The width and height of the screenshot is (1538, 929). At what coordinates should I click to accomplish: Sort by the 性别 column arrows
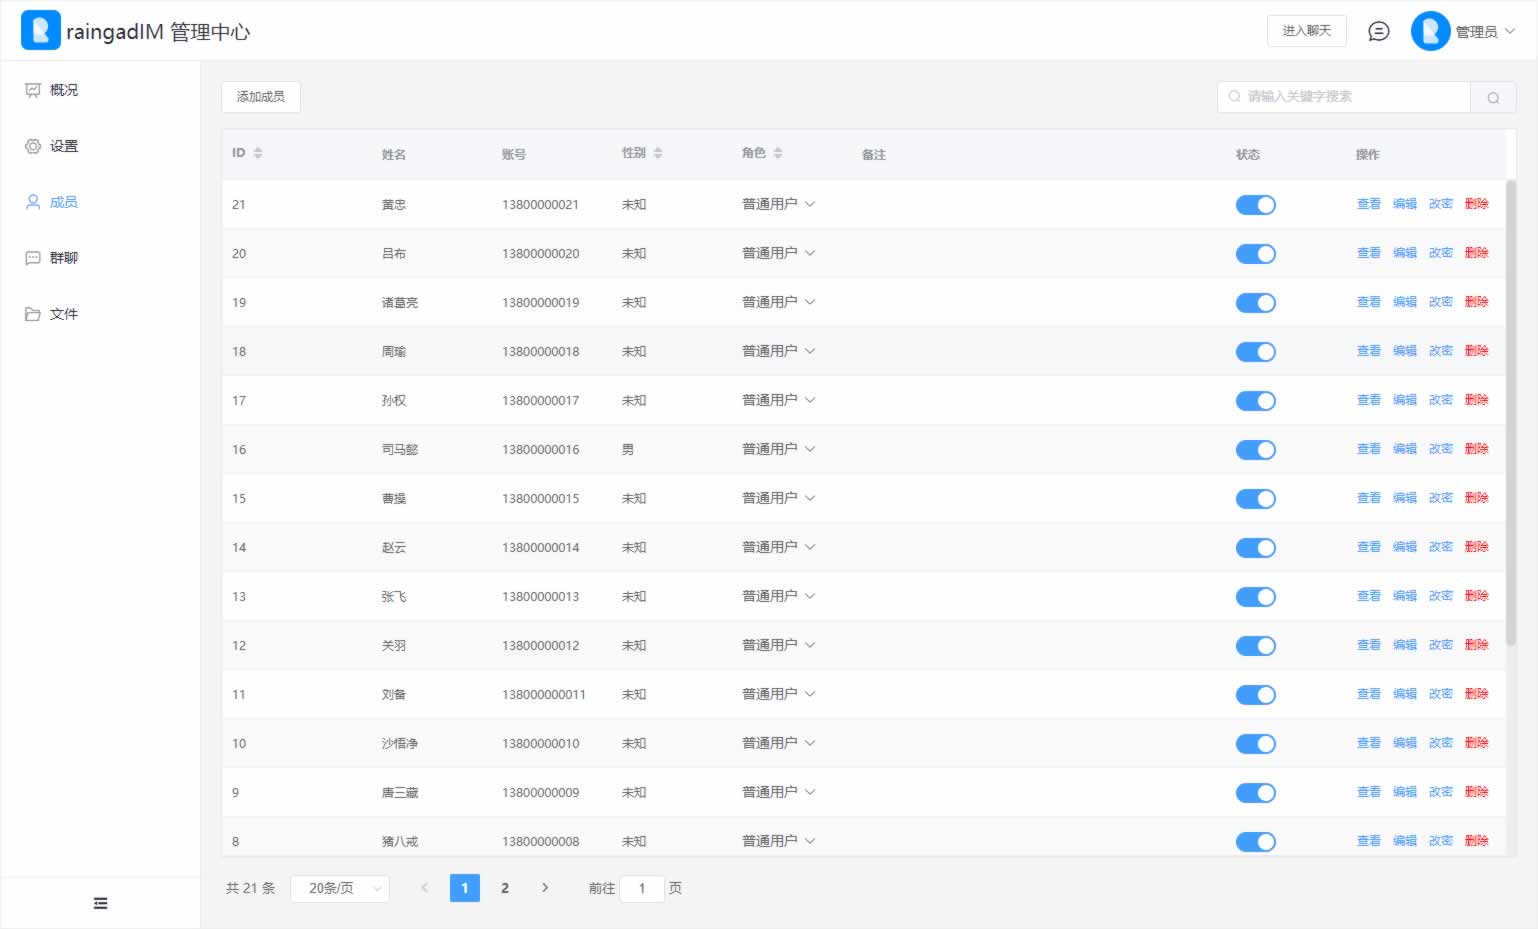point(658,153)
